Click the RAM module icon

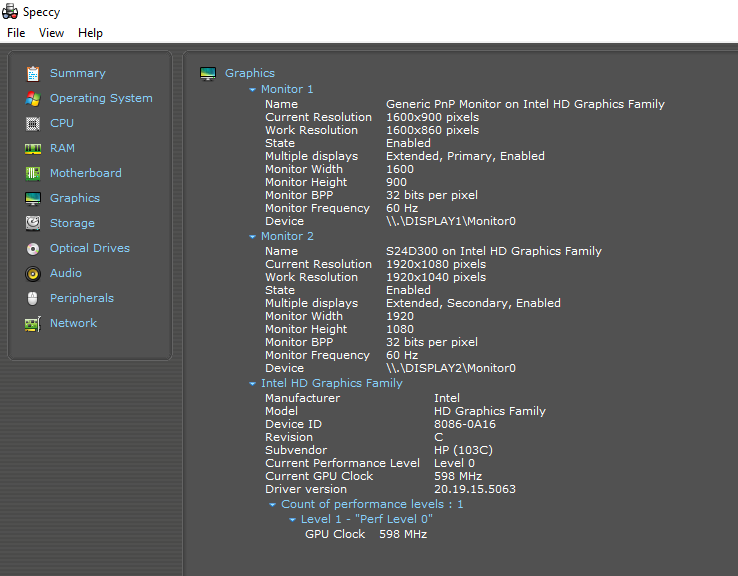[33, 149]
